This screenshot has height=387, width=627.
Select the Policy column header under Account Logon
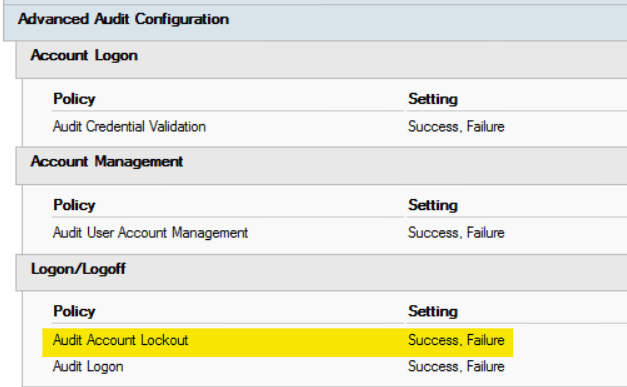[74, 99]
